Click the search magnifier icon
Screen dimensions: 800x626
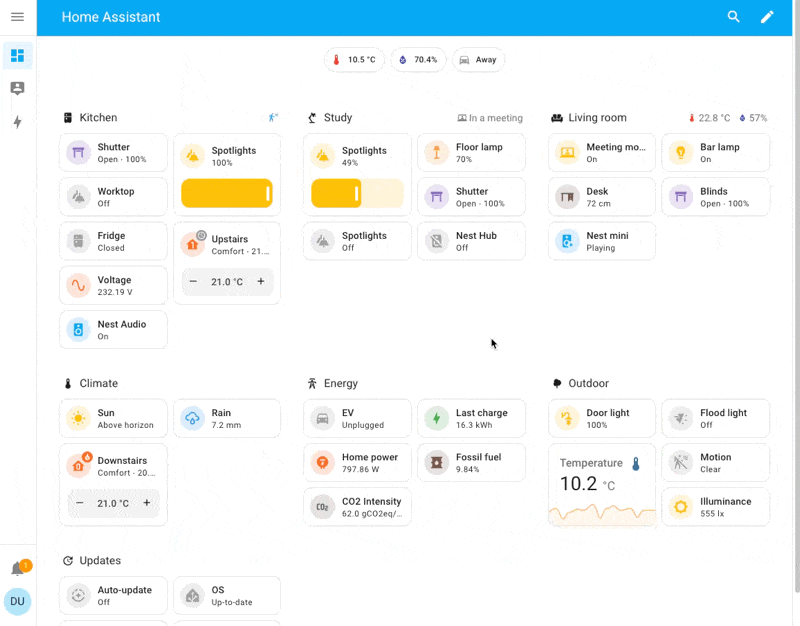pyautogui.click(x=734, y=17)
